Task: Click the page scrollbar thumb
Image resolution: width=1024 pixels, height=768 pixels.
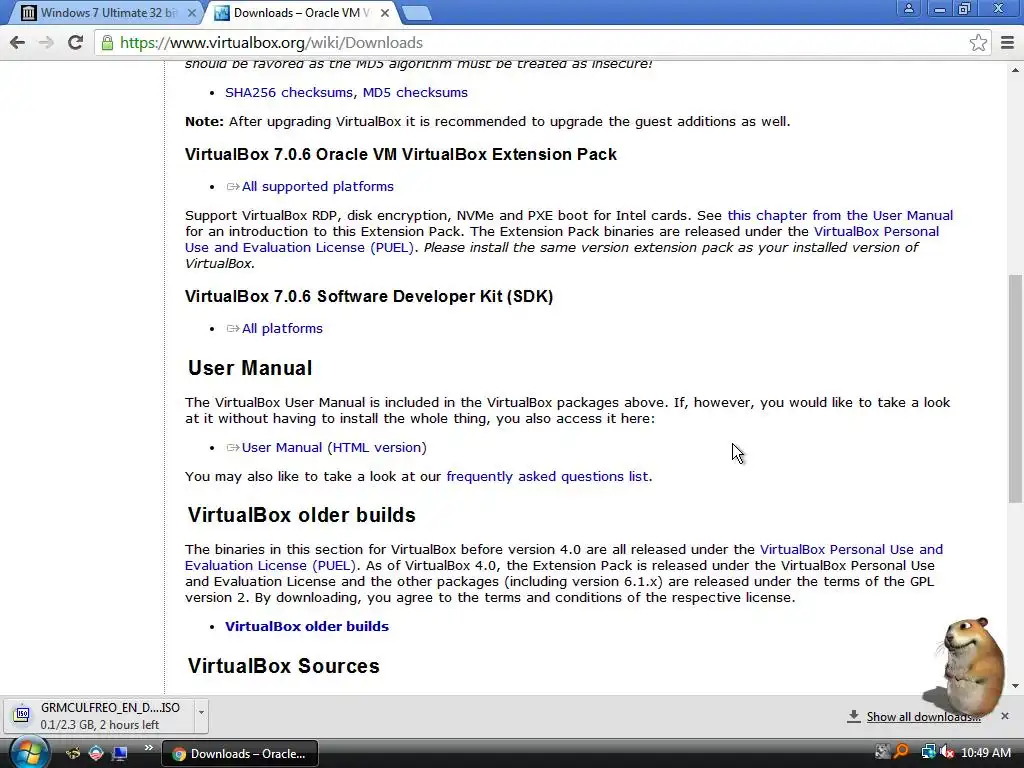Action: pos(1015,389)
